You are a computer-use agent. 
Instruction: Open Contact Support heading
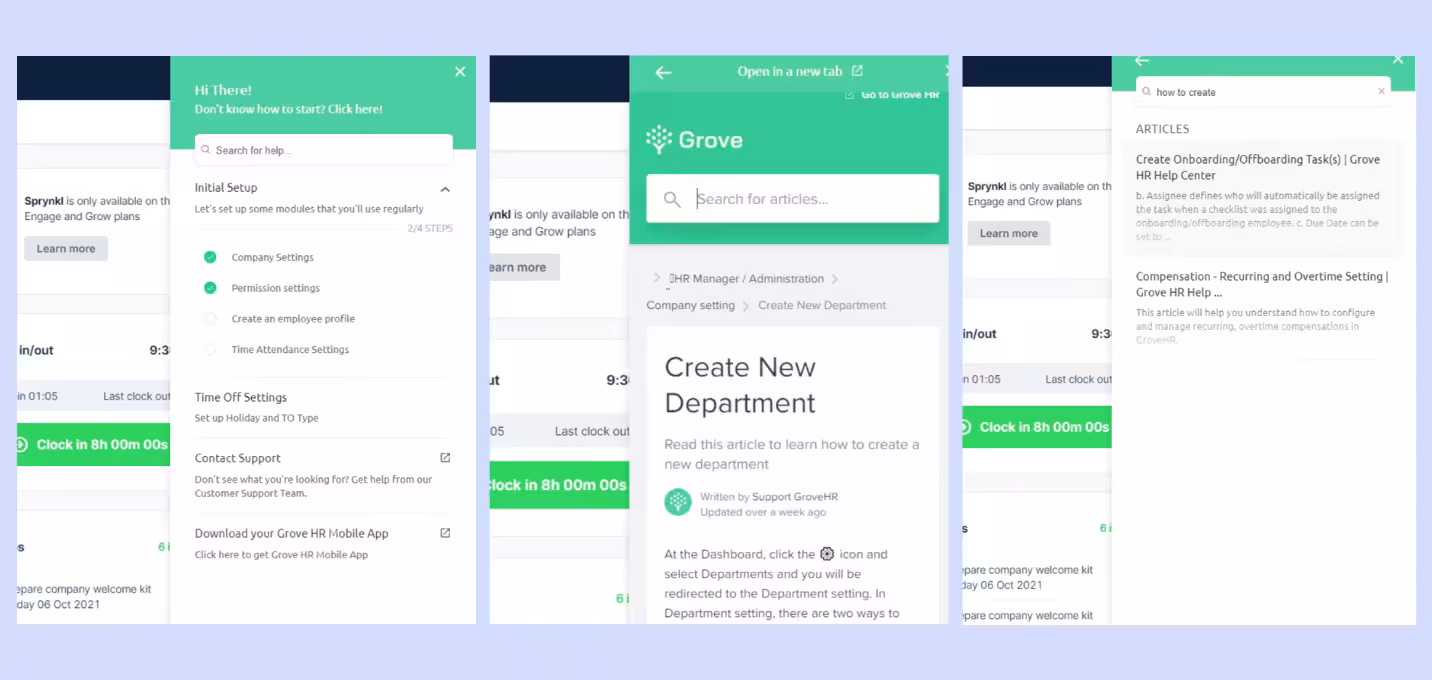[x=237, y=458]
